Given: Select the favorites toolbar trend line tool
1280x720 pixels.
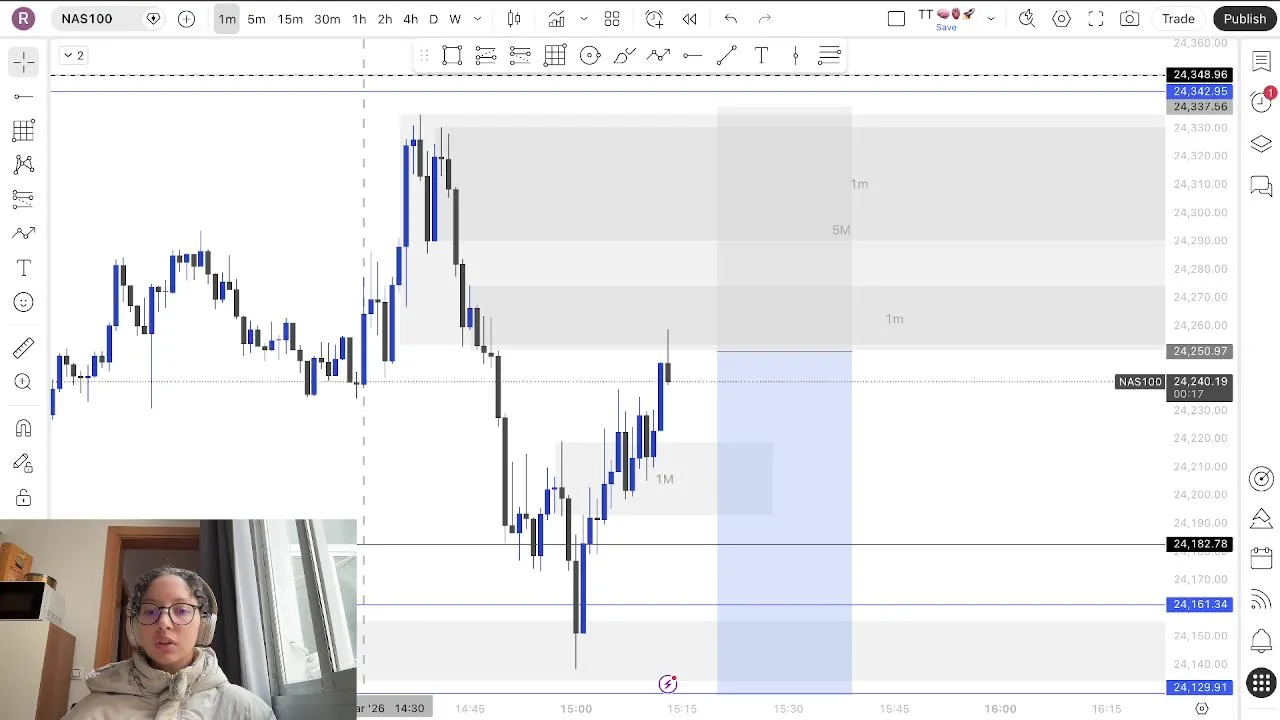Looking at the screenshot, I should pyautogui.click(x=727, y=56).
